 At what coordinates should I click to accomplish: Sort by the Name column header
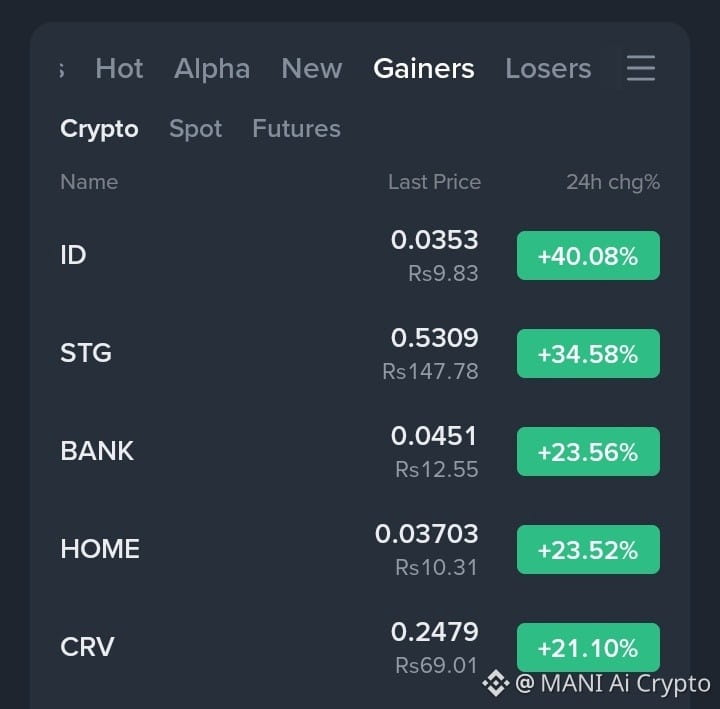(x=89, y=182)
